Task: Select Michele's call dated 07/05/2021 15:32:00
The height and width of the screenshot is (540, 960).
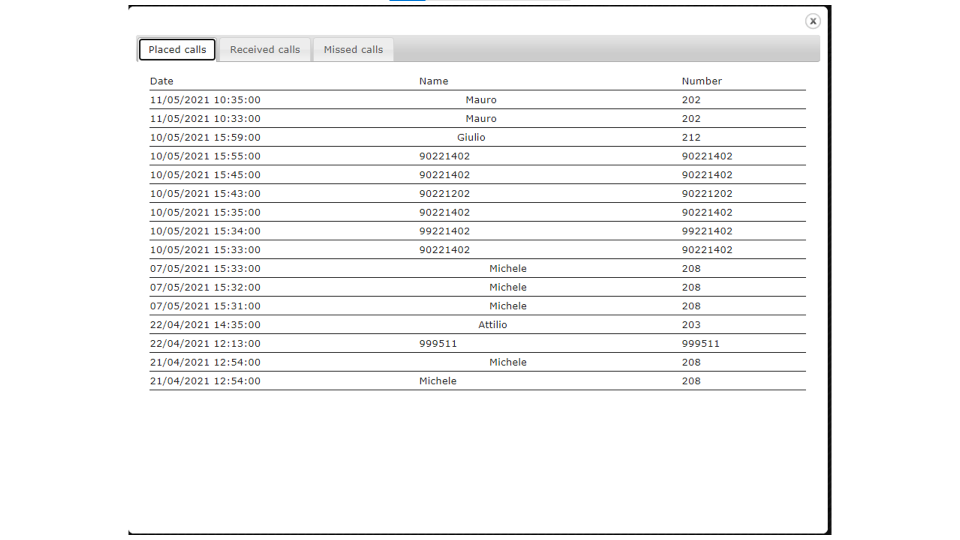Action: tap(478, 287)
